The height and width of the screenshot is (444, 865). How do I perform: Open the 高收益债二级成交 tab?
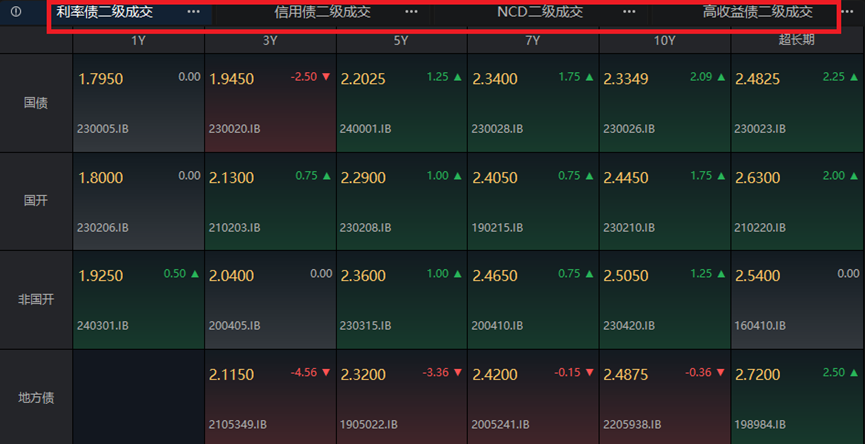(x=757, y=12)
